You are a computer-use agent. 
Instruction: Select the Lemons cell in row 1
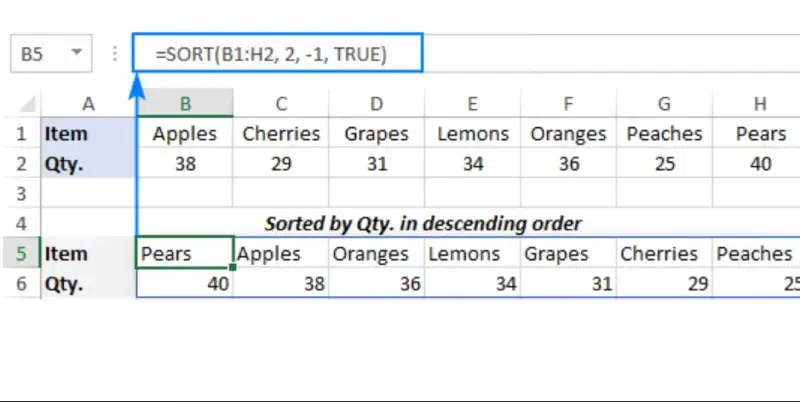pos(473,134)
